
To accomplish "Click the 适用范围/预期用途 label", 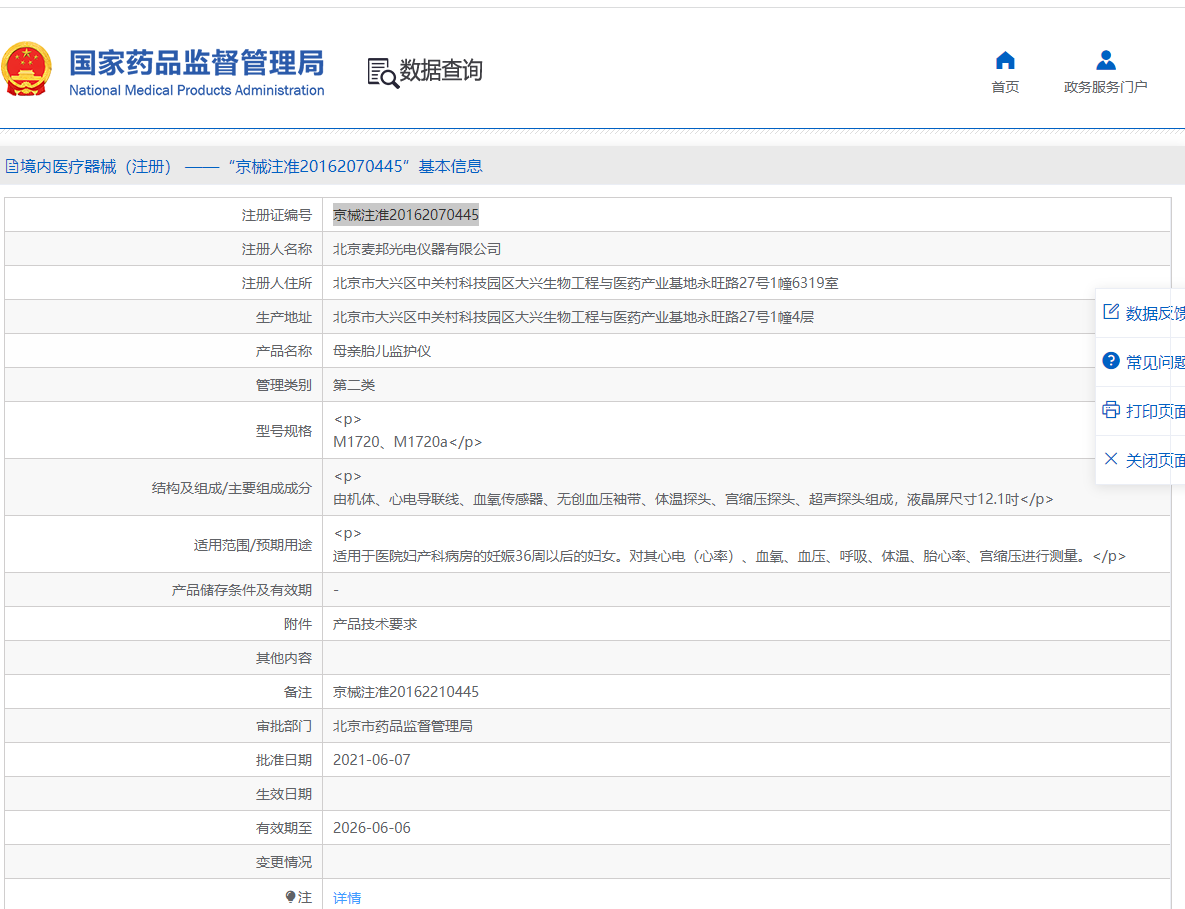I will pyautogui.click(x=252, y=545).
